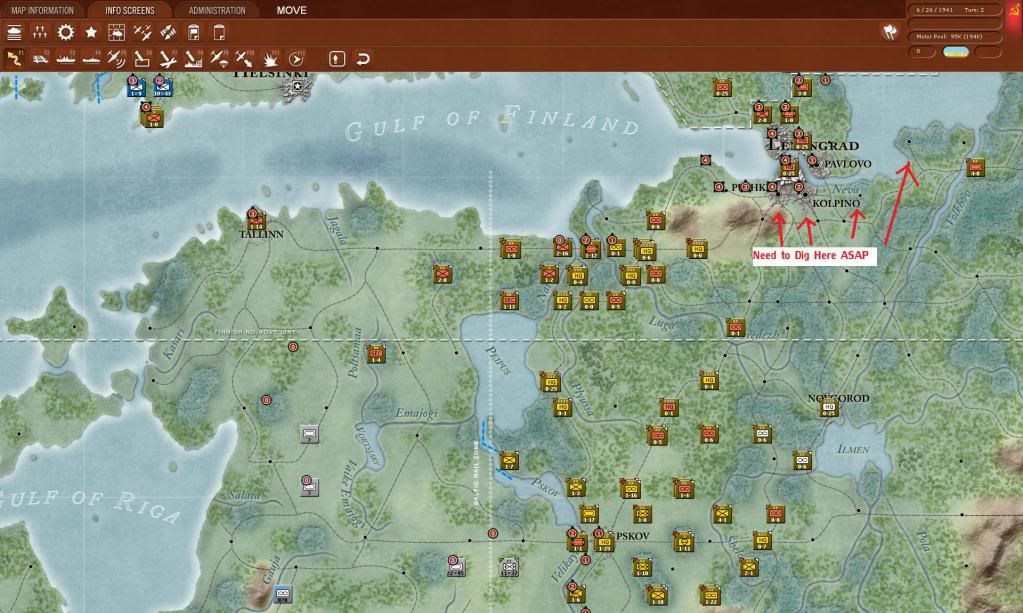The image size is (1023, 613).
Task: Toggle the blue-yellow weather indicator
Action: pos(955,51)
